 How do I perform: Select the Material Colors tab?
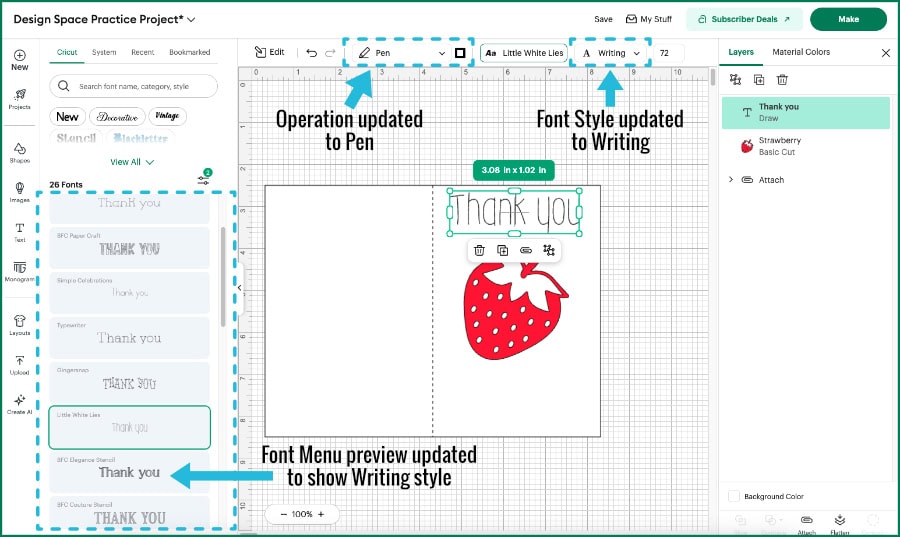pos(801,52)
